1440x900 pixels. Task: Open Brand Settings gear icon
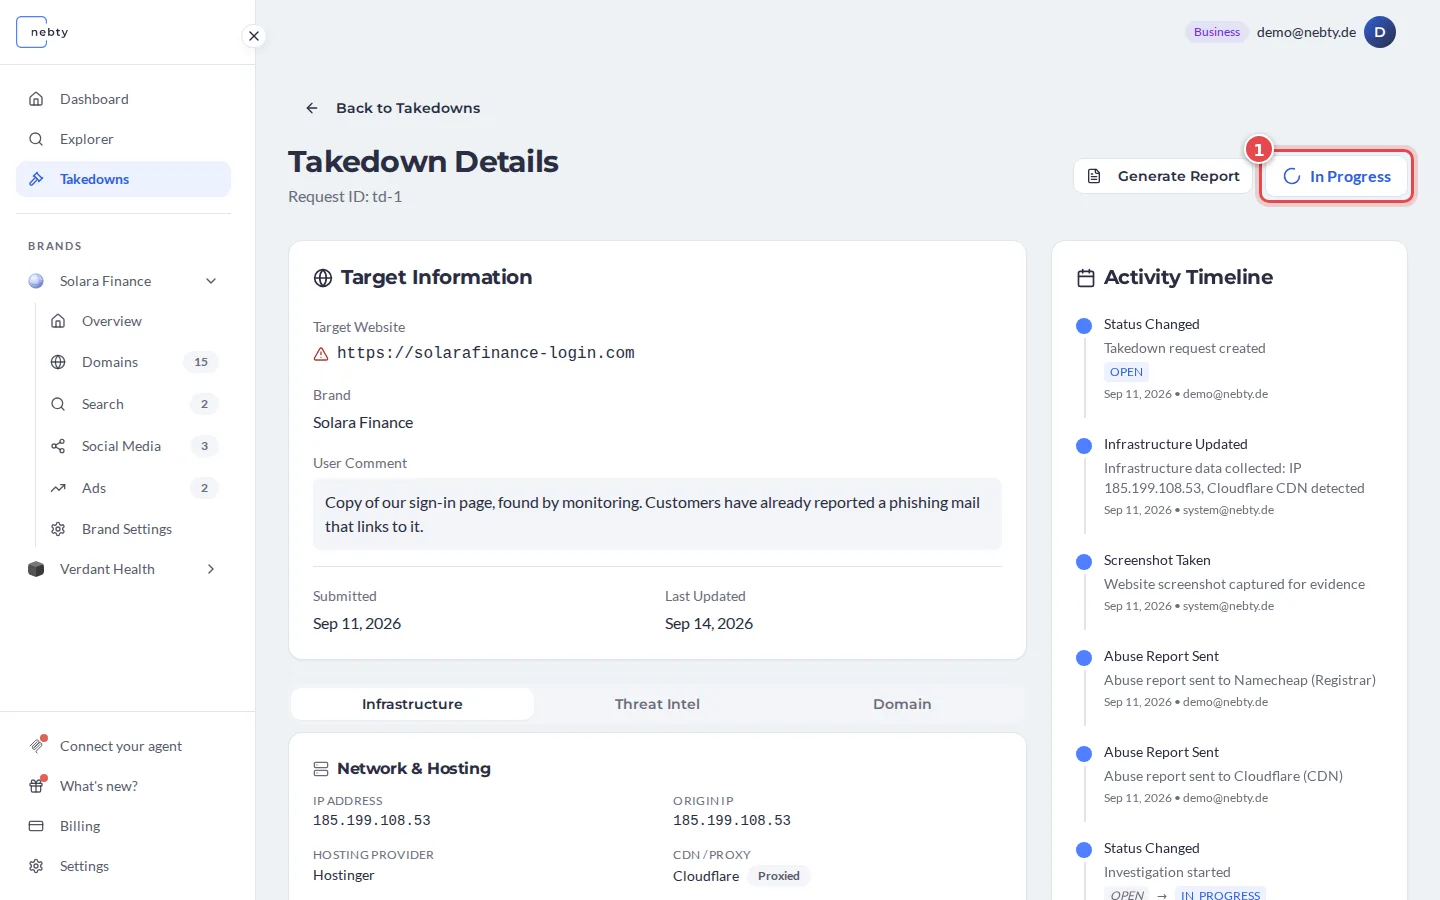coord(58,529)
